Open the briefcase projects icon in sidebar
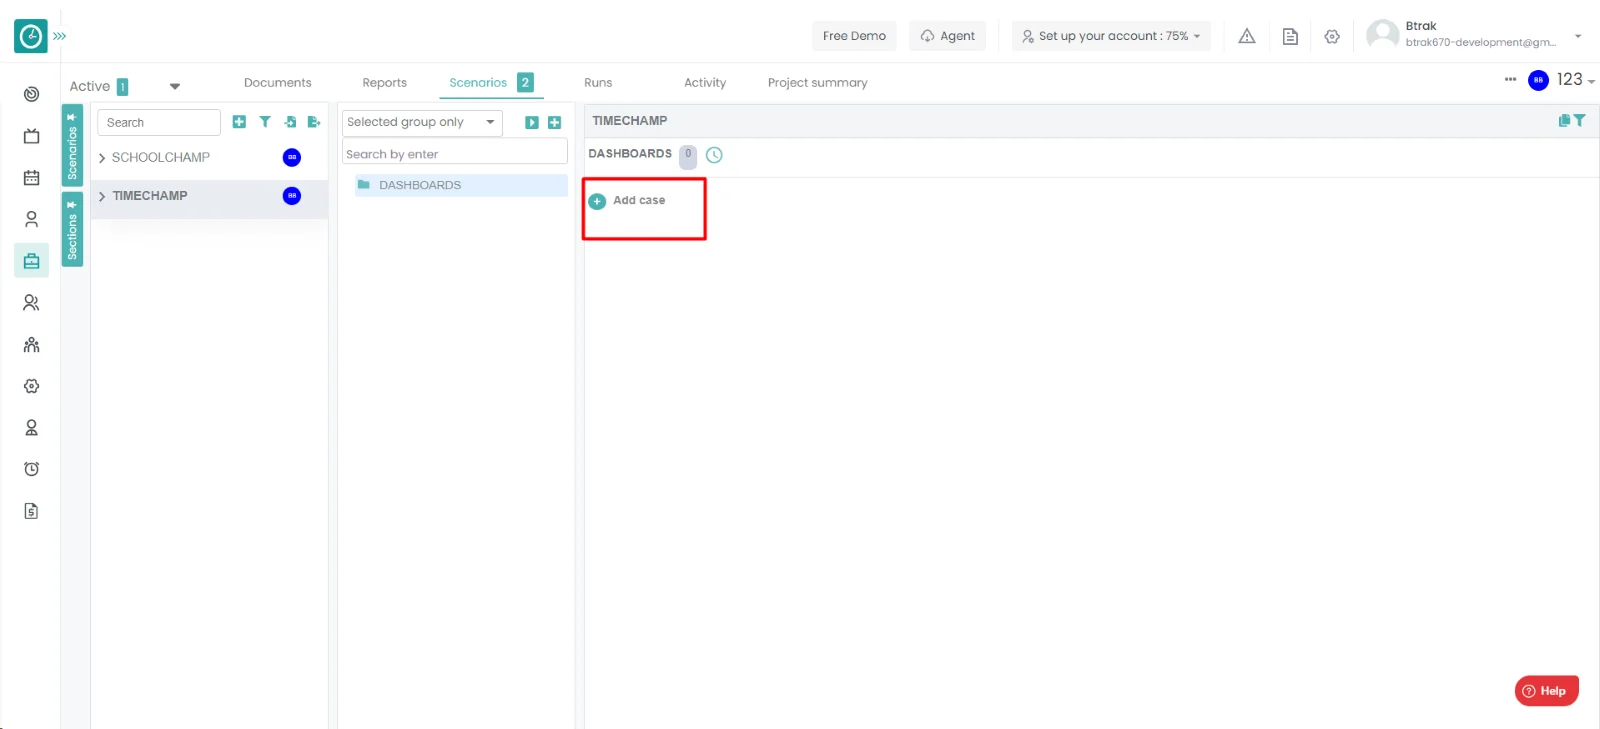The height and width of the screenshot is (729, 1600). tap(31, 261)
